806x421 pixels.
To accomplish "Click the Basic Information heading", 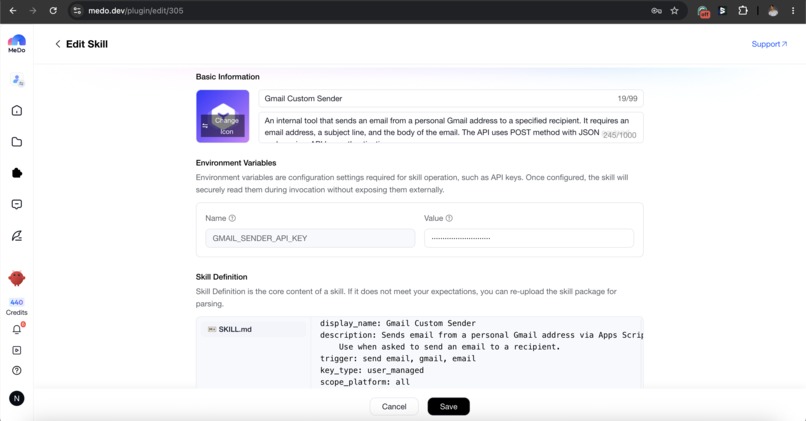I will [227, 77].
